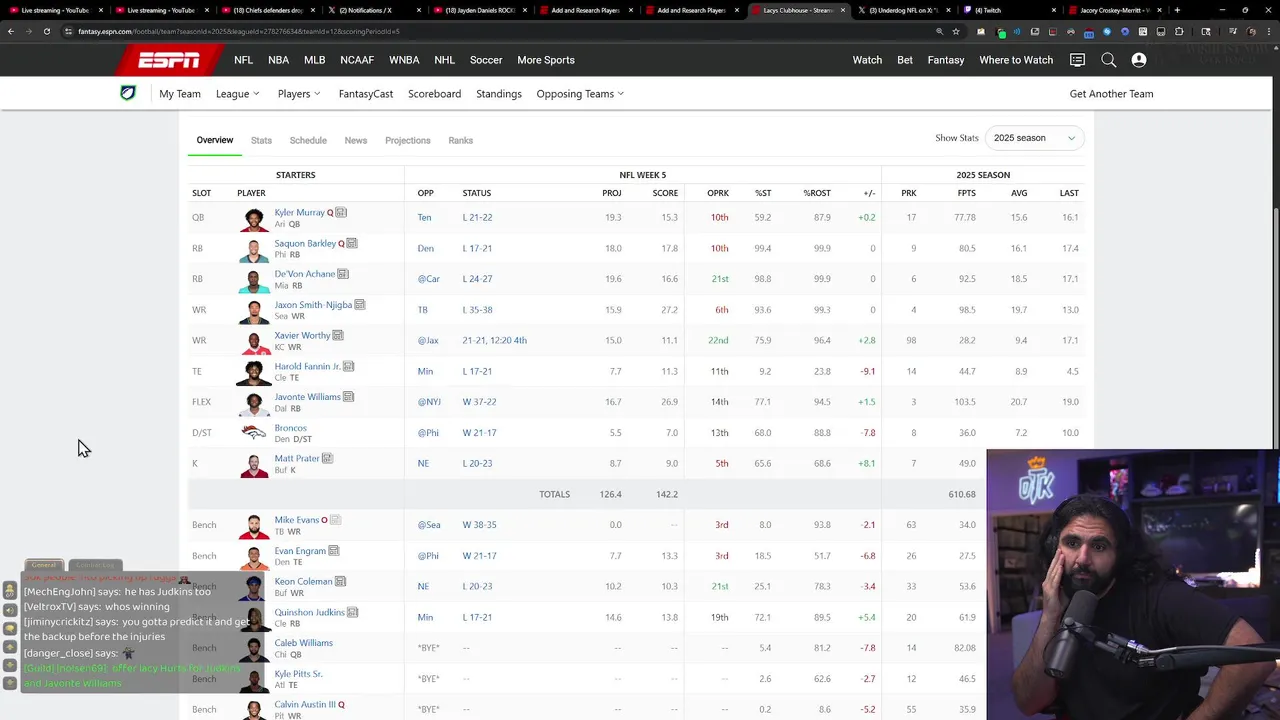Click Saquon Barkley's player headshot
The height and width of the screenshot is (720, 1280).
pos(255,249)
